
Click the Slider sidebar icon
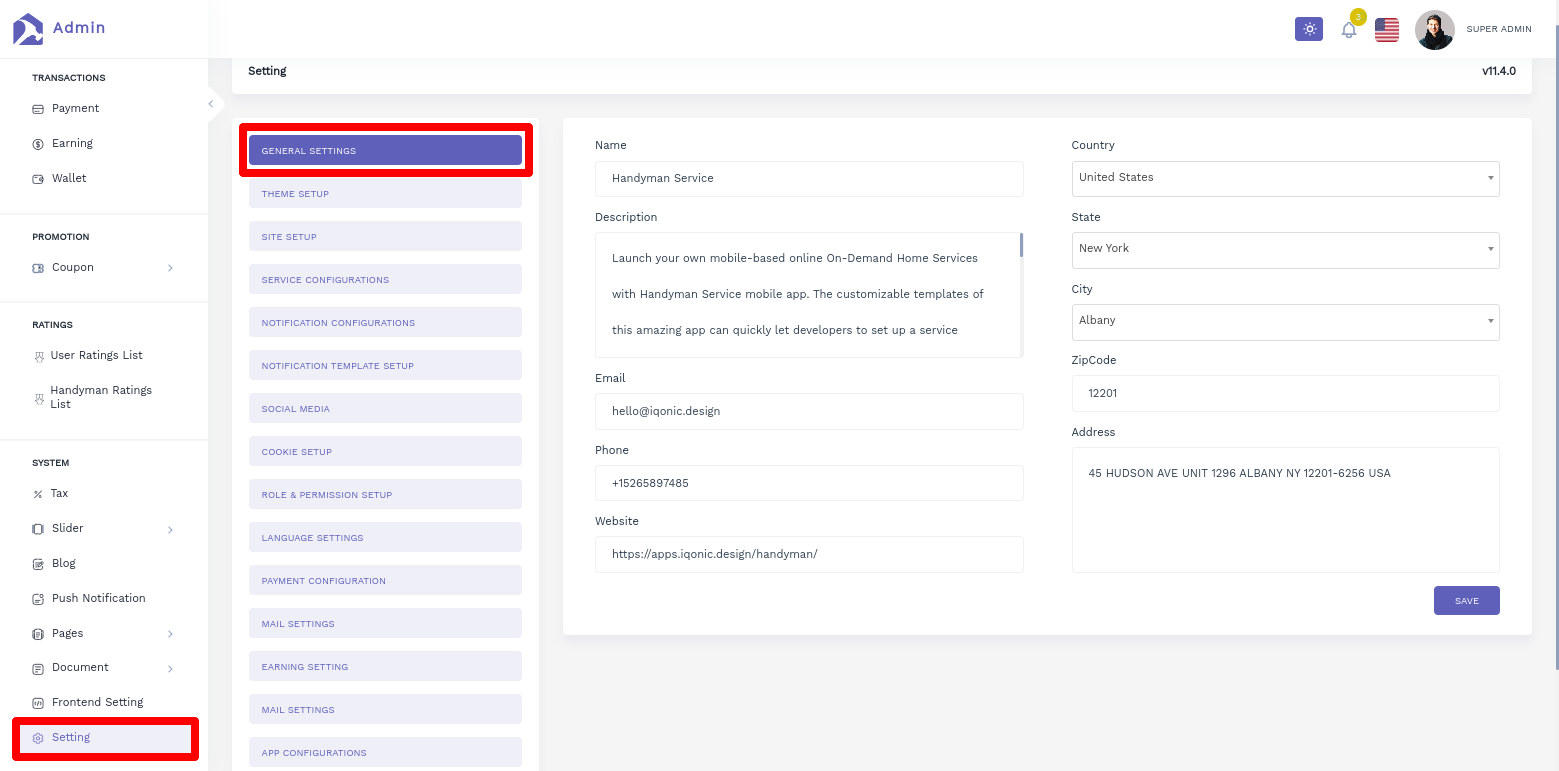pyautogui.click(x=38, y=529)
